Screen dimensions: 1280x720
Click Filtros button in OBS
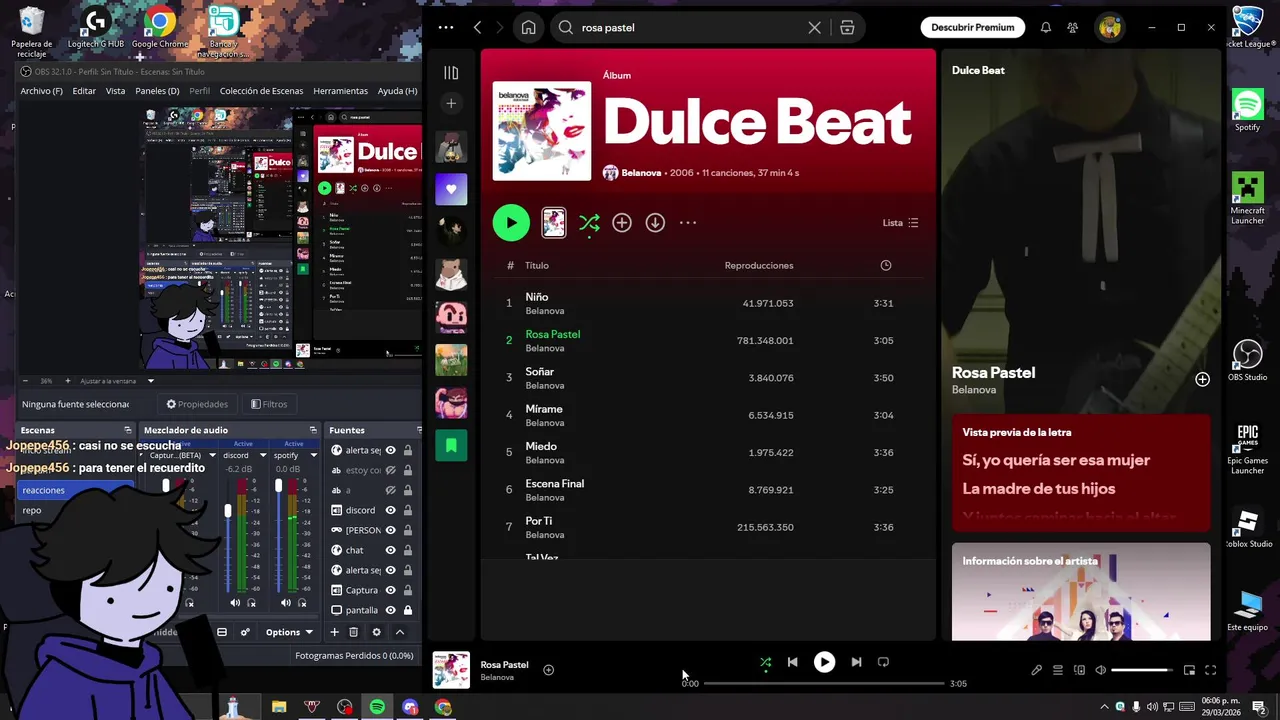pos(269,404)
